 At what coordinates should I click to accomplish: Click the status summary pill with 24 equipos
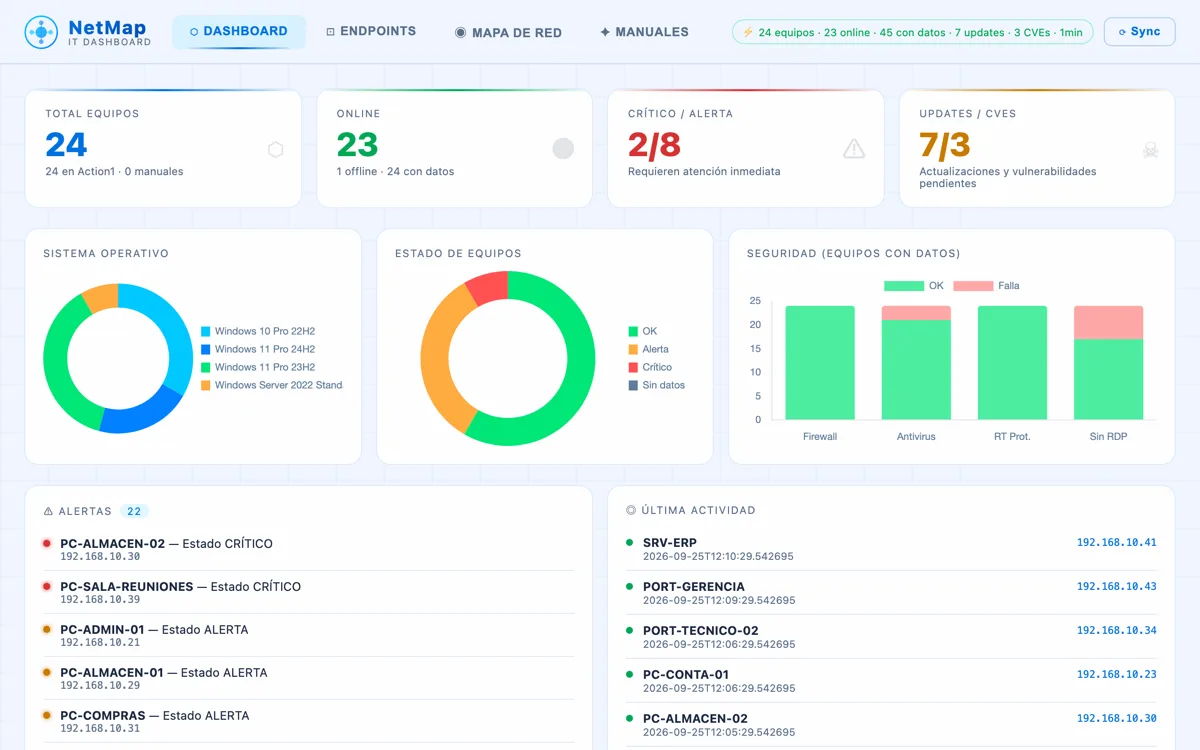(x=913, y=32)
